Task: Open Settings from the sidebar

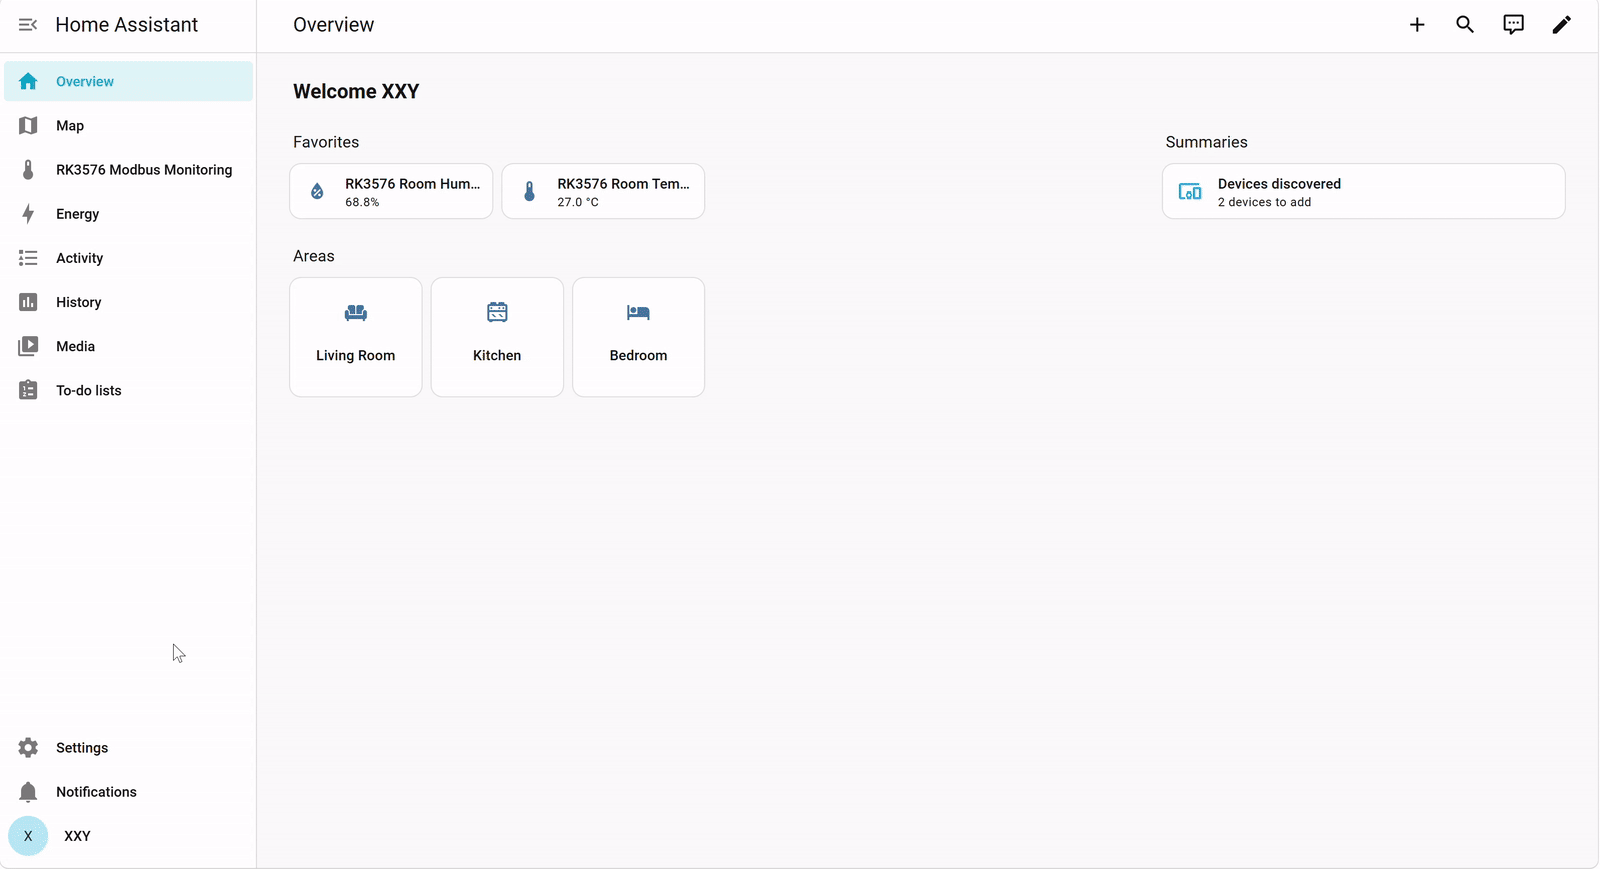Action: coord(129,748)
